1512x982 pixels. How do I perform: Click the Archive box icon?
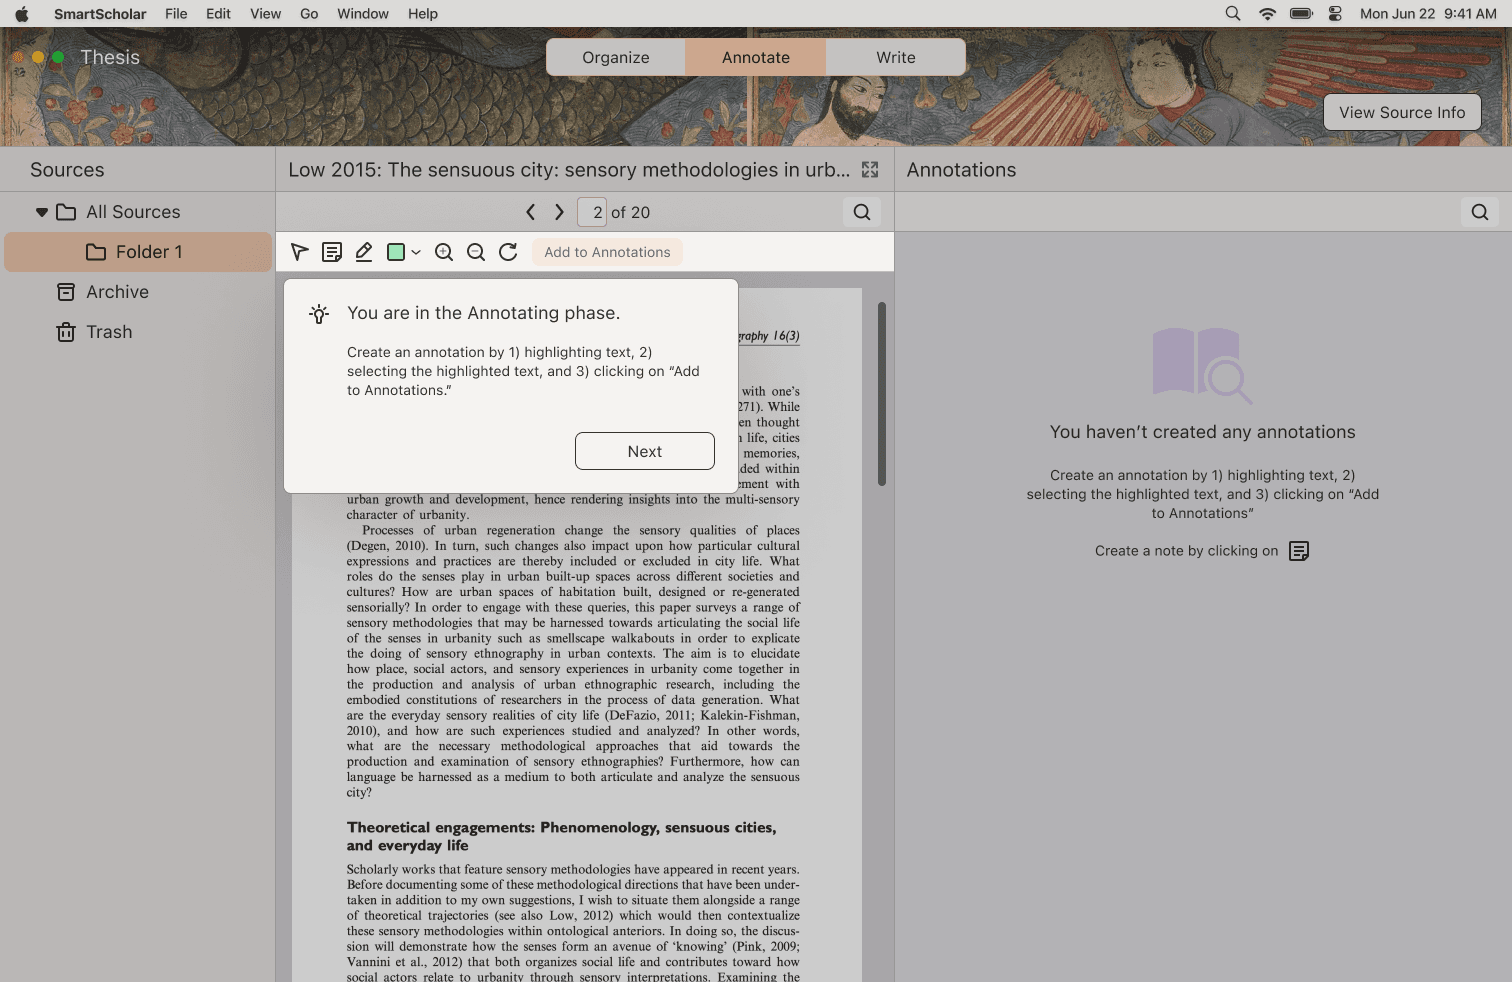click(x=66, y=292)
